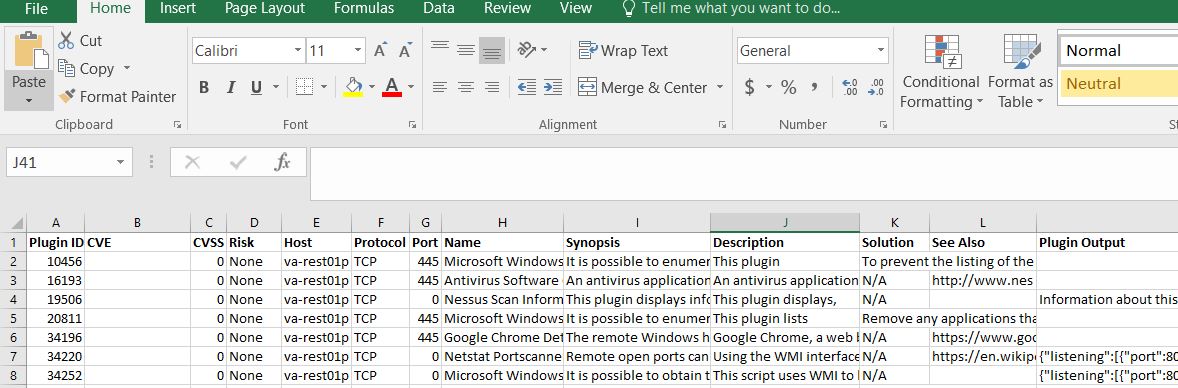Switch to the Review tab
This screenshot has height=388, width=1178.
pyautogui.click(x=508, y=9)
